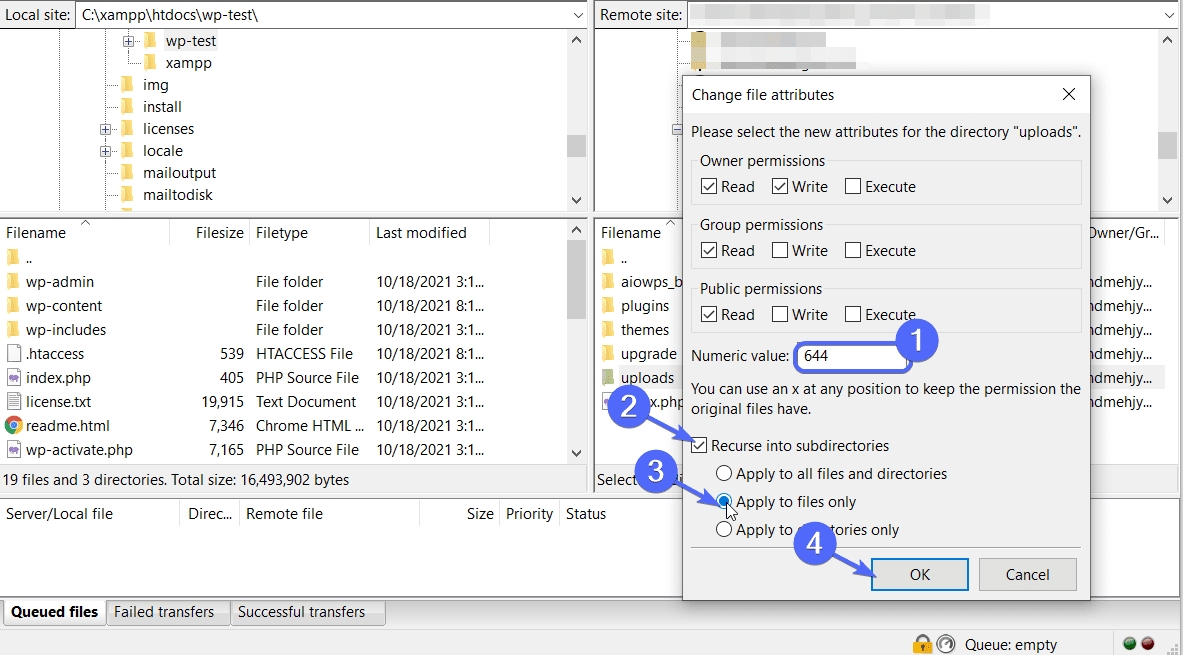Open the Local site path dropdown
Screen dimensions: 1183x655
(578, 15)
